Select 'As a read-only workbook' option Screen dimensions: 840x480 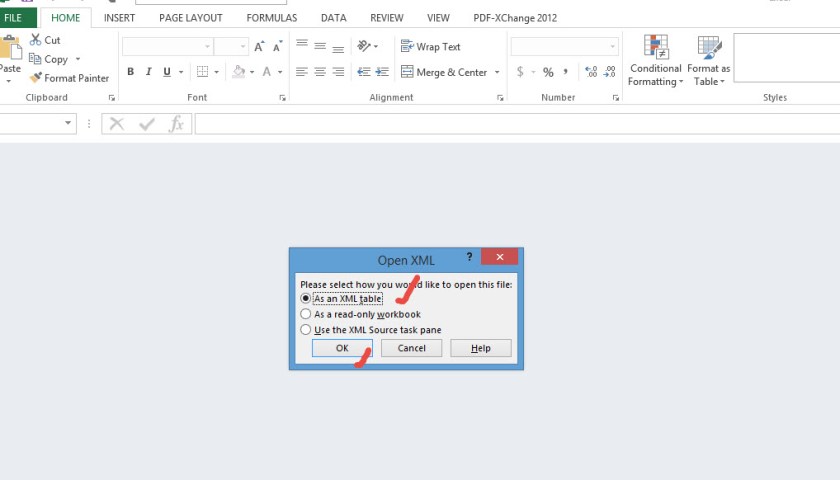point(361,314)
